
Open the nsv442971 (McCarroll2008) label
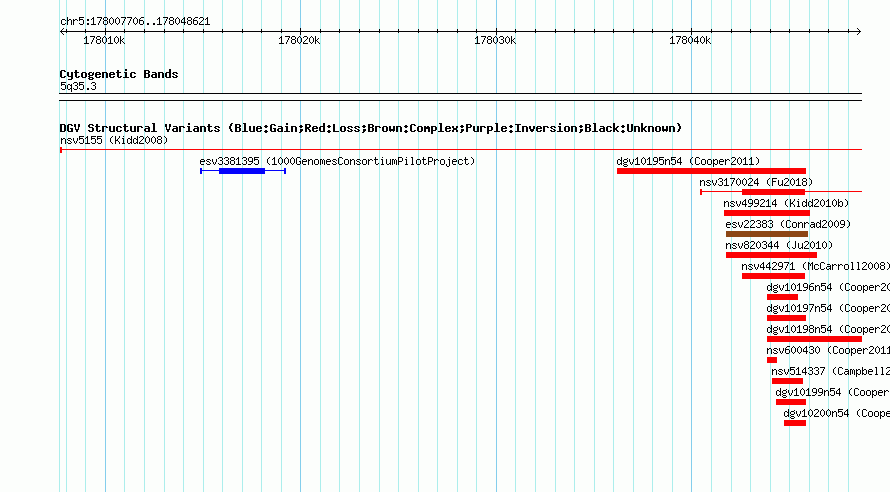815,266
